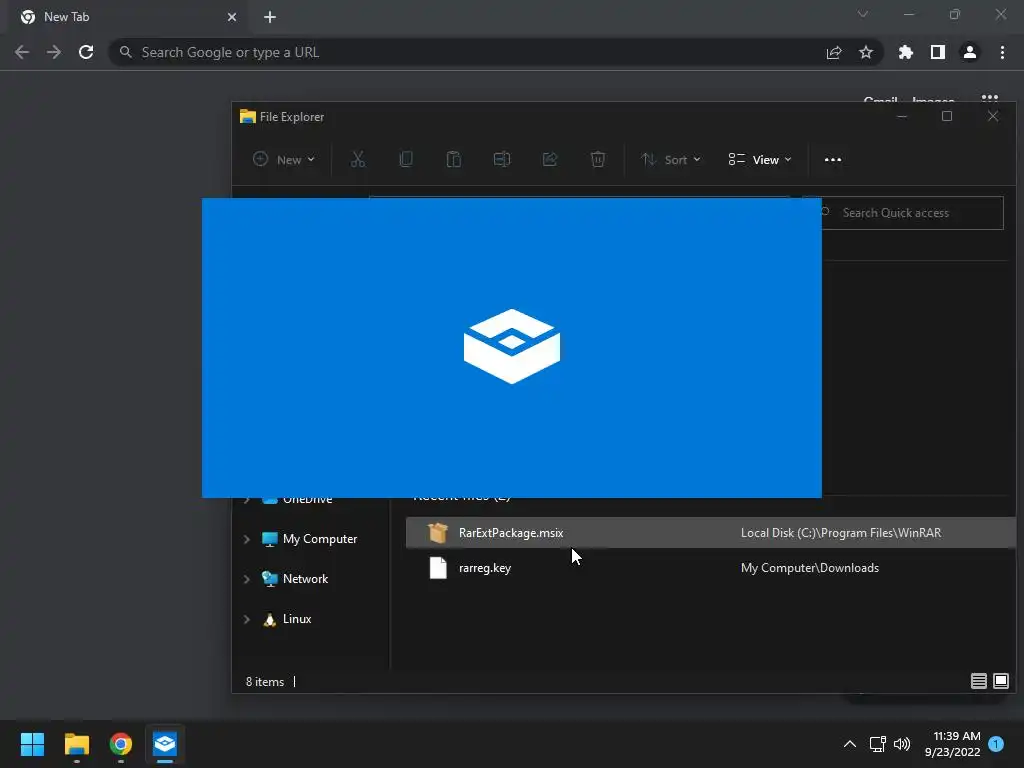Open Chrome from taskbar
This screenshot has height=768, width=1024.
pyautogui.click(x=121, y=744)
